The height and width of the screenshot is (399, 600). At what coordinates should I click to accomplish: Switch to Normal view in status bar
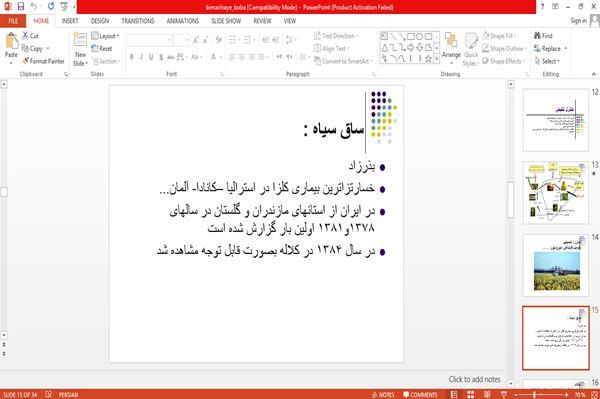454,394
